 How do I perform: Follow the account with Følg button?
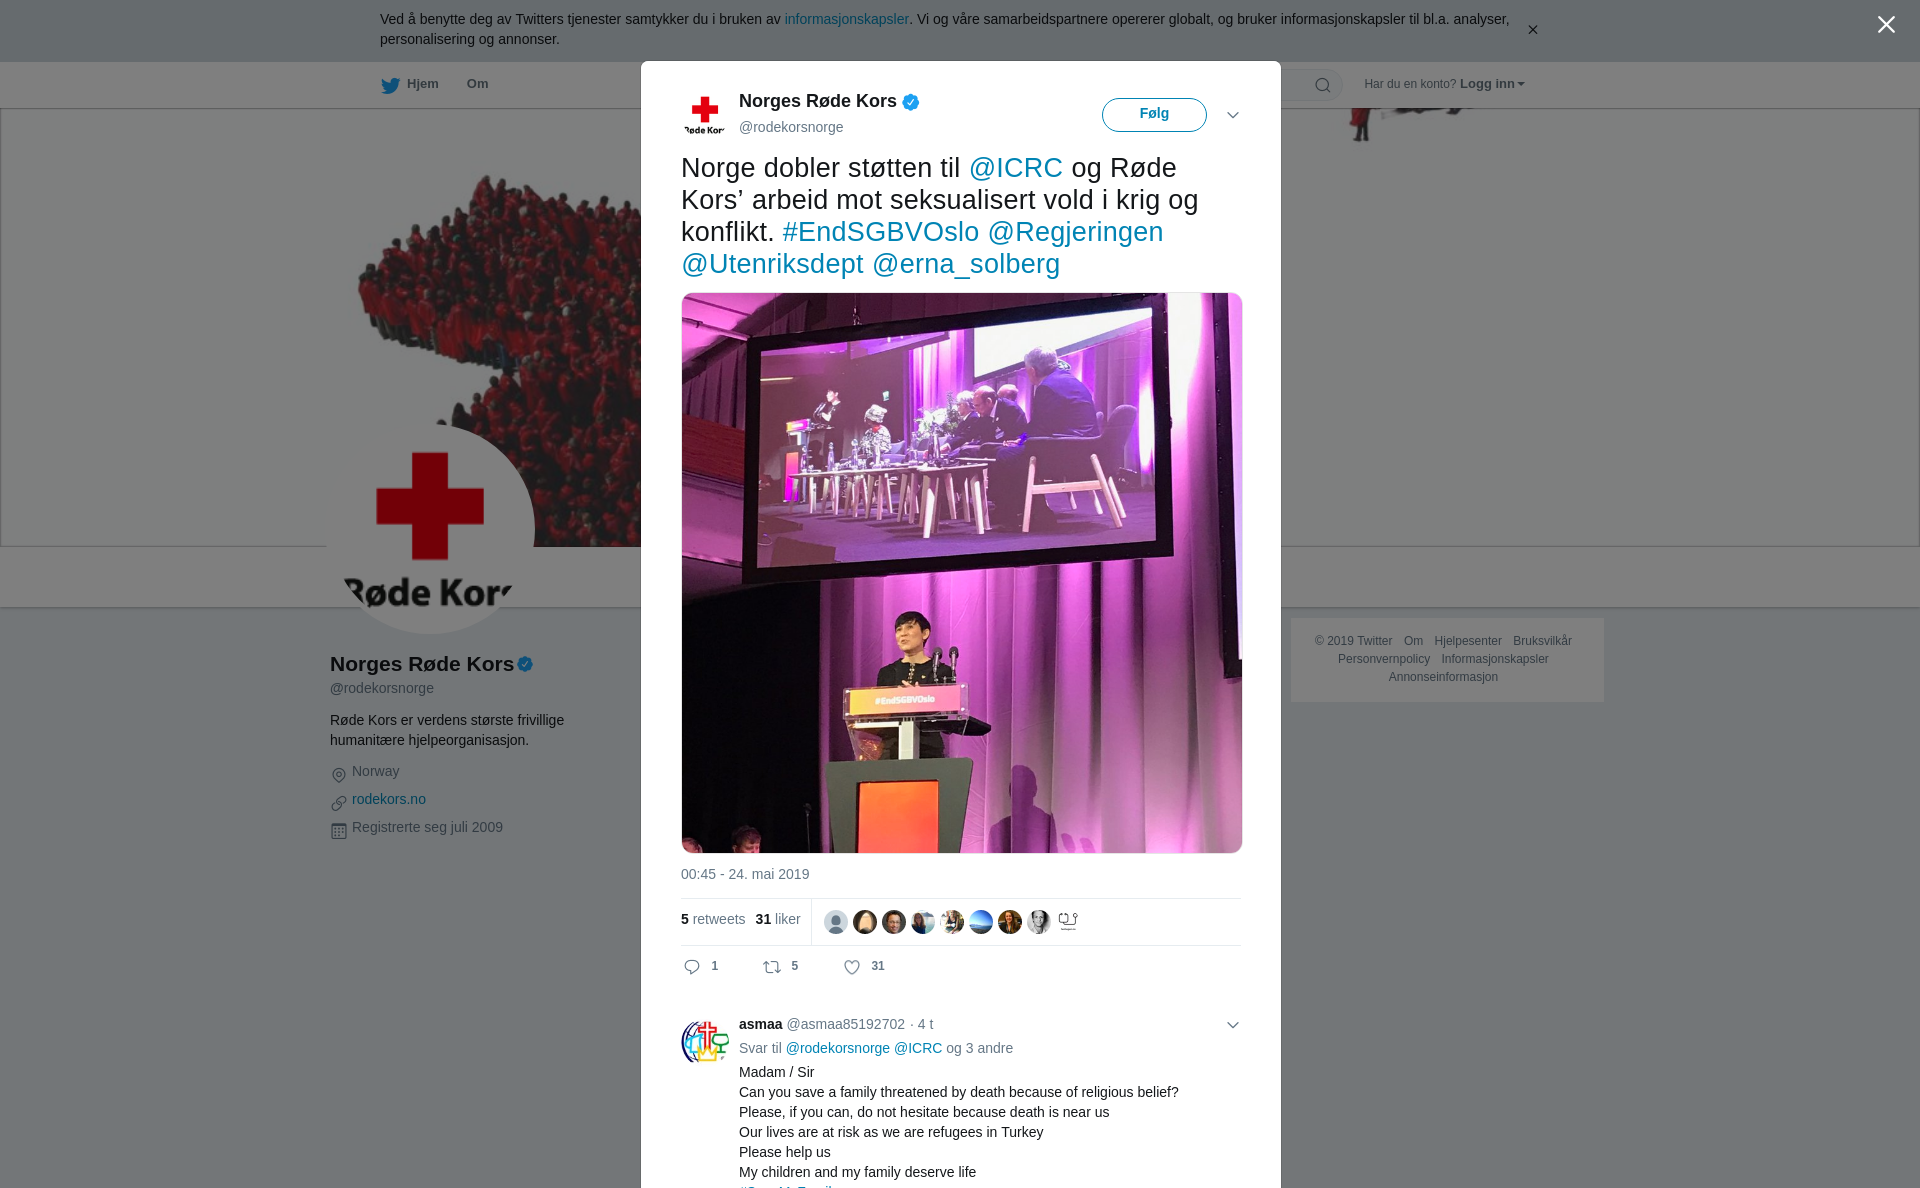pos(1154,114)
